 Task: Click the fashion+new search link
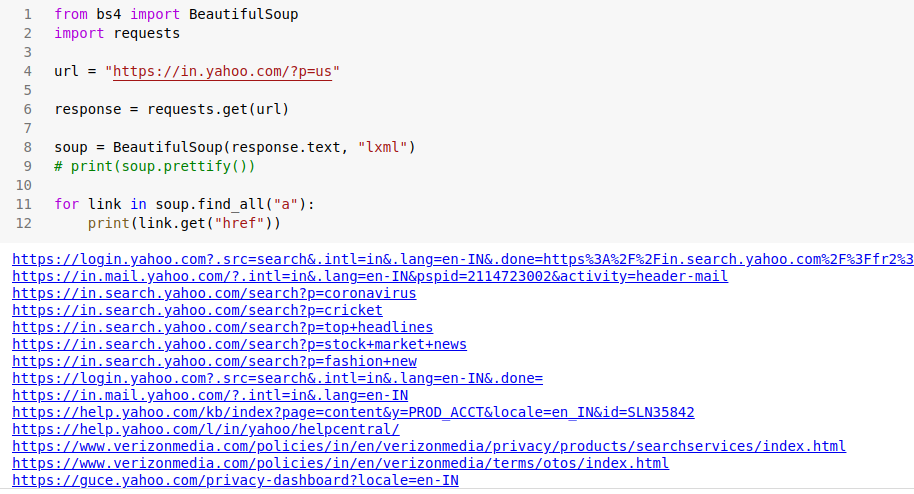point(214,361)
